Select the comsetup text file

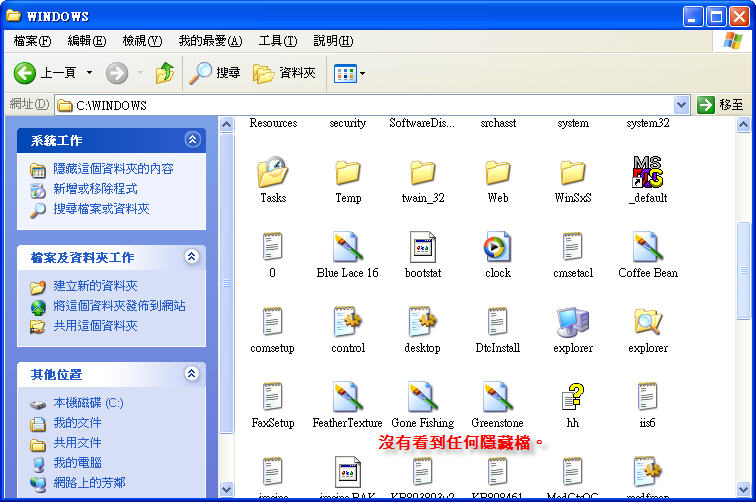click(272, 330)
